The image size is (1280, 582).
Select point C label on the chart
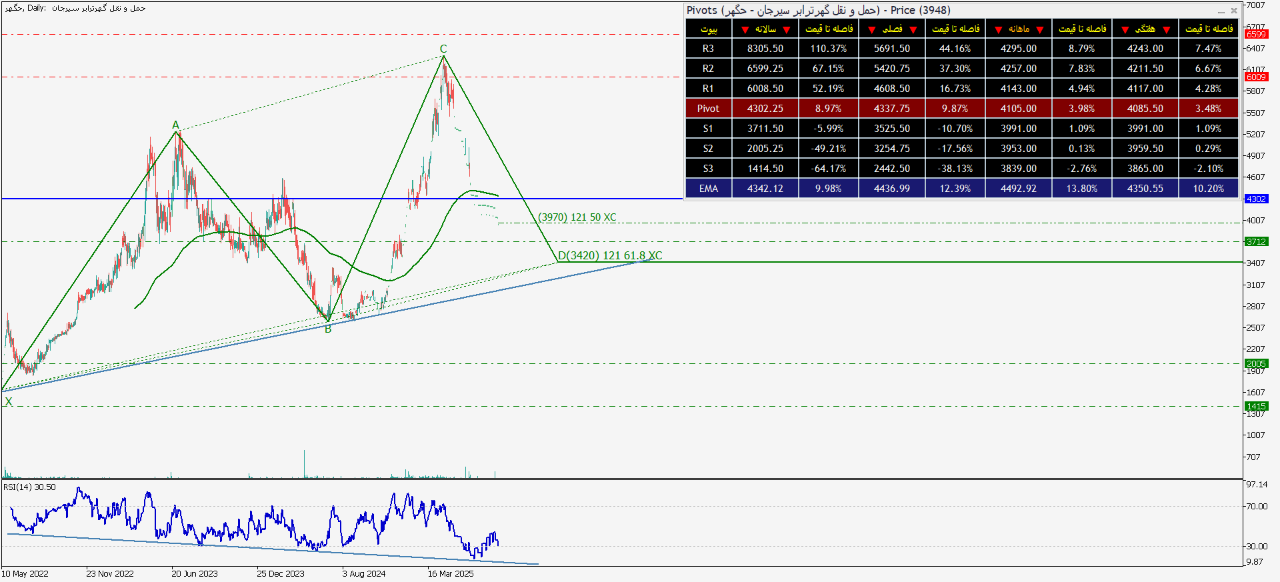(443, 48)
